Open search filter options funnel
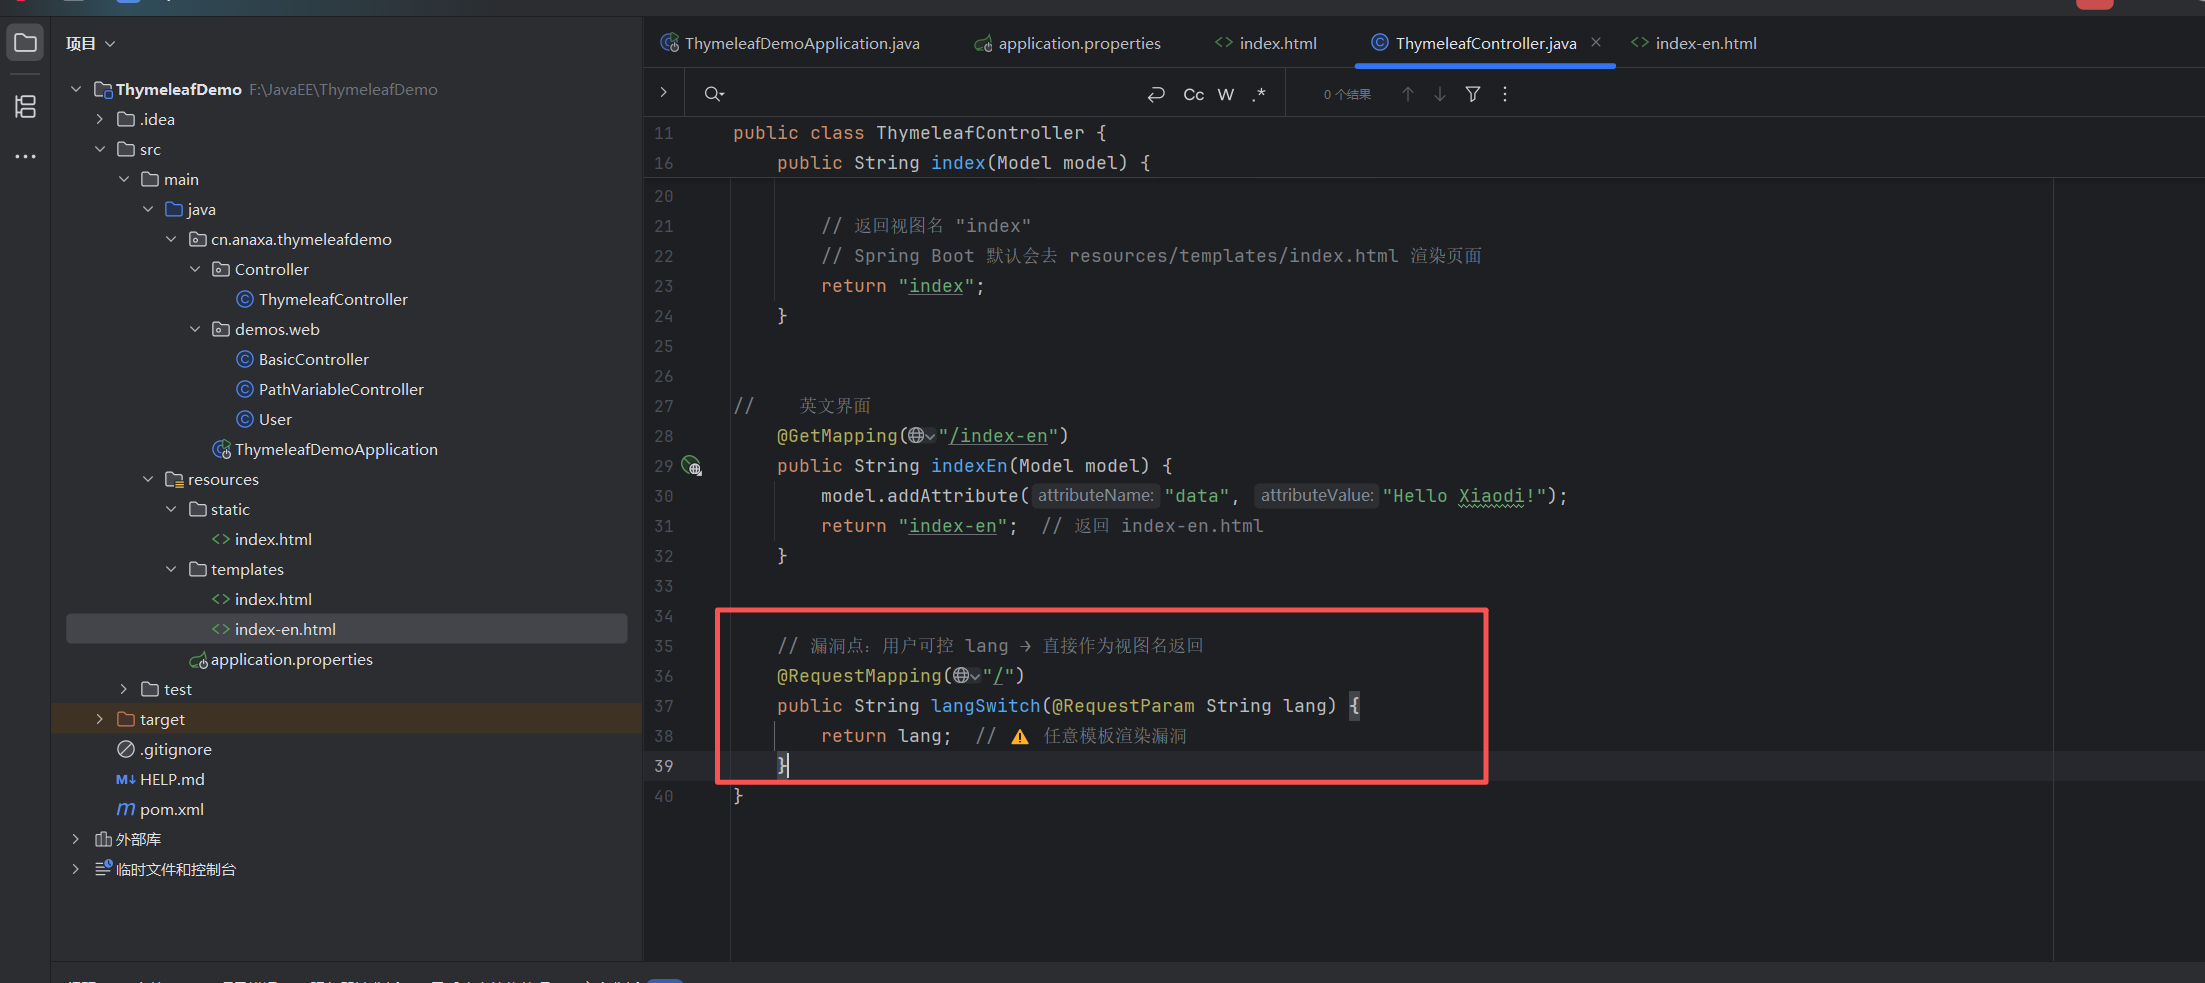 1473,94
